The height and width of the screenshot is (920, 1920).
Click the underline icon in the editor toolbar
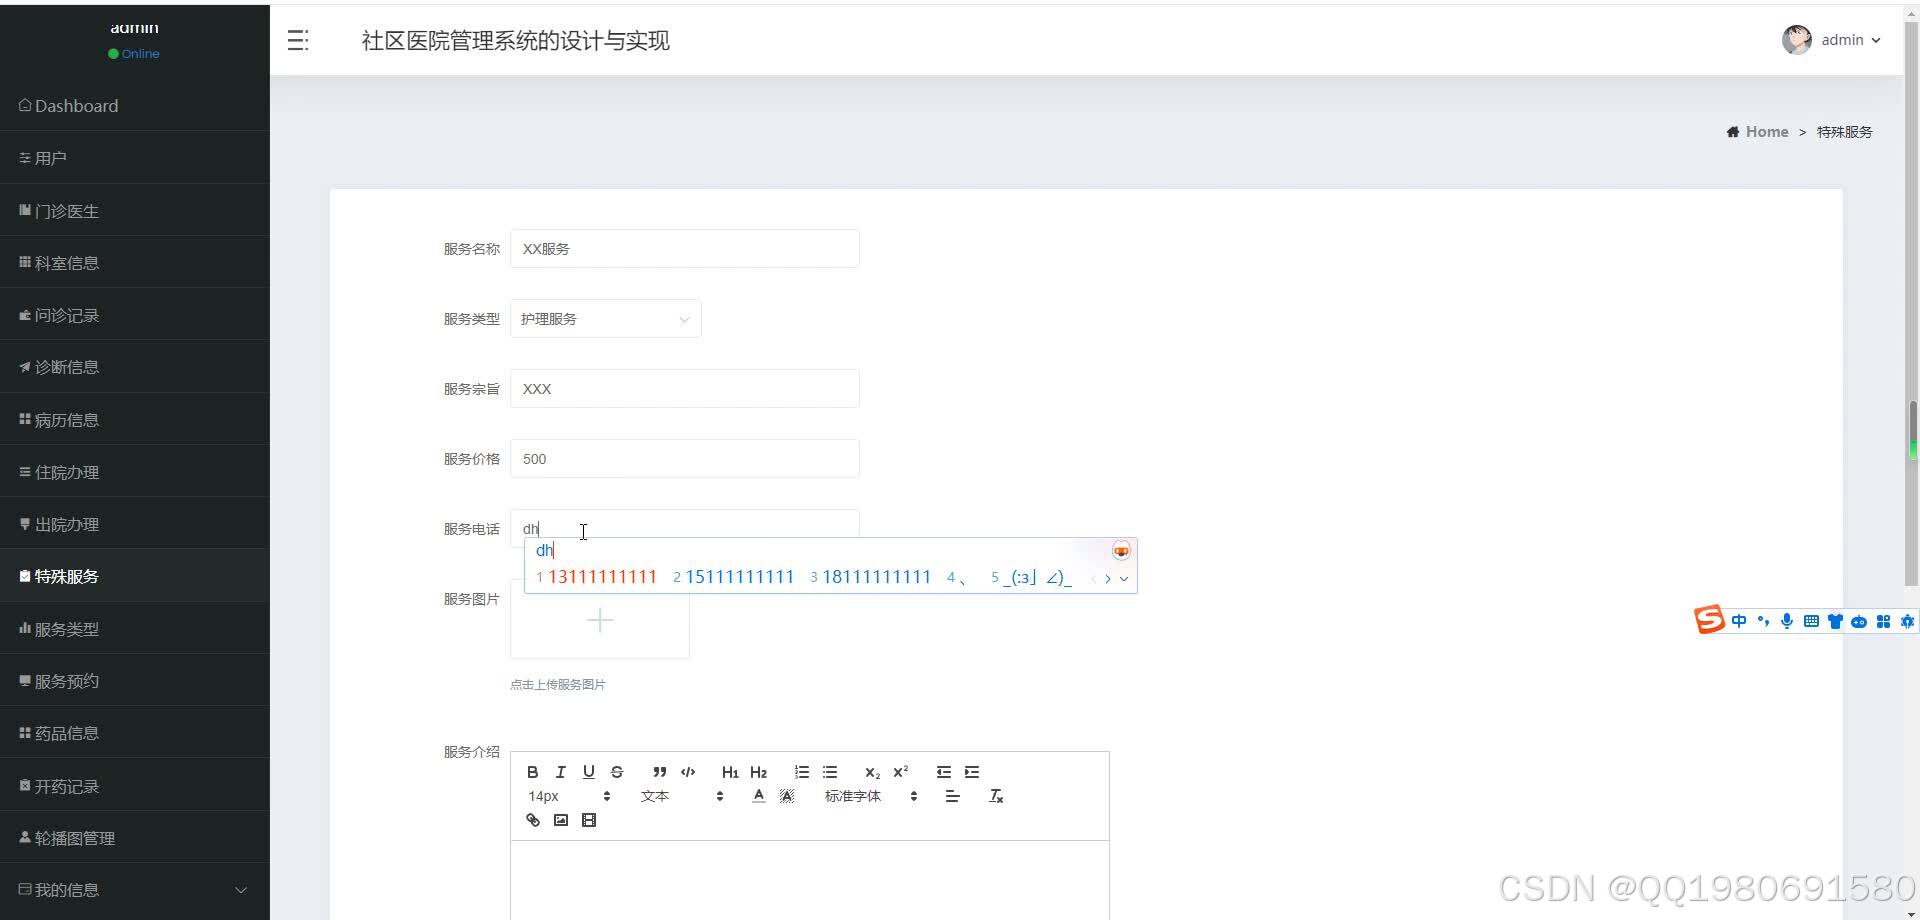click(x=589, y=771)
